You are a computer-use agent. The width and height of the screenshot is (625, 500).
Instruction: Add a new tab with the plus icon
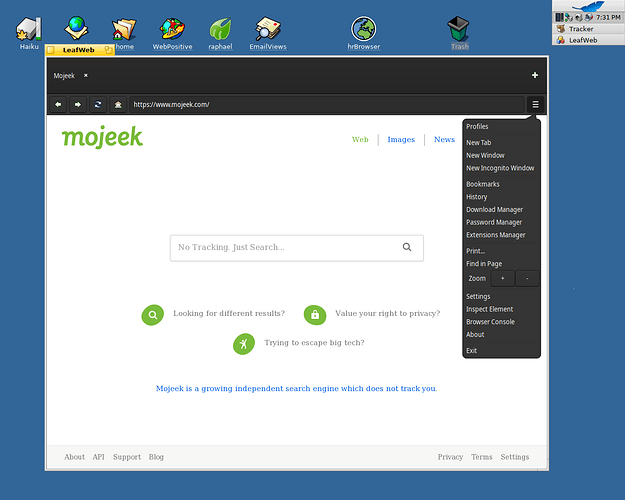point(535,75)
